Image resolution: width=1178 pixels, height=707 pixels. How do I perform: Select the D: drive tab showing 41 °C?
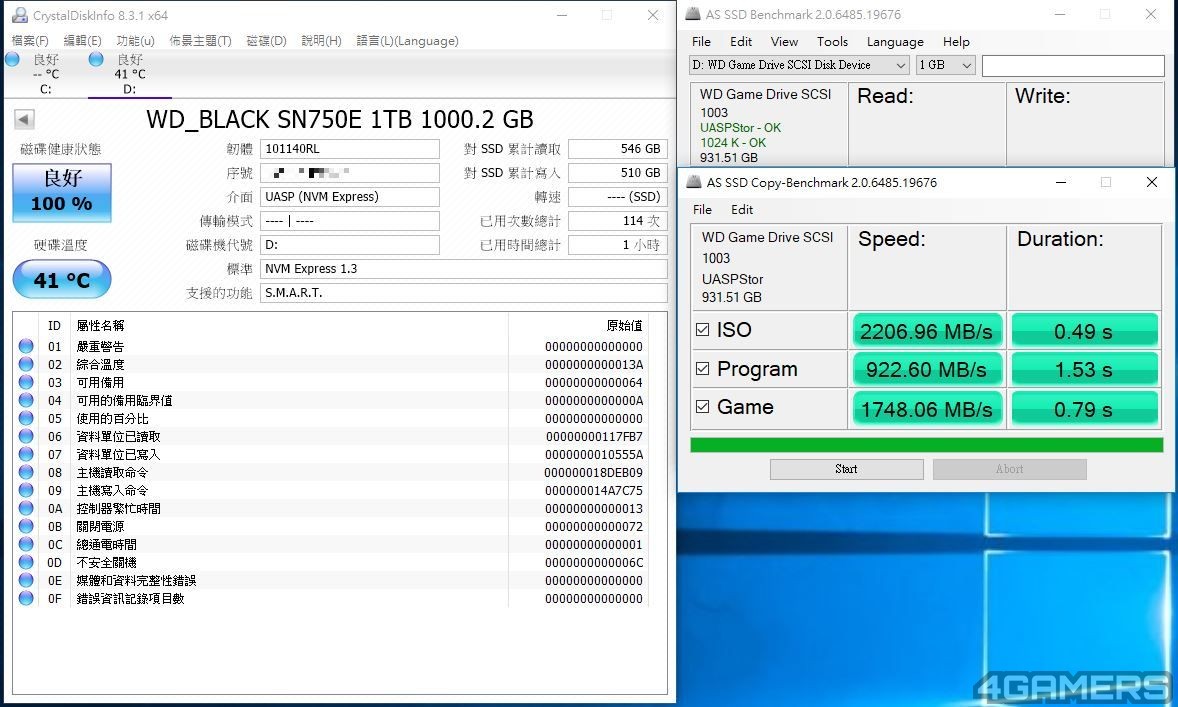click(x=130, y=74)
